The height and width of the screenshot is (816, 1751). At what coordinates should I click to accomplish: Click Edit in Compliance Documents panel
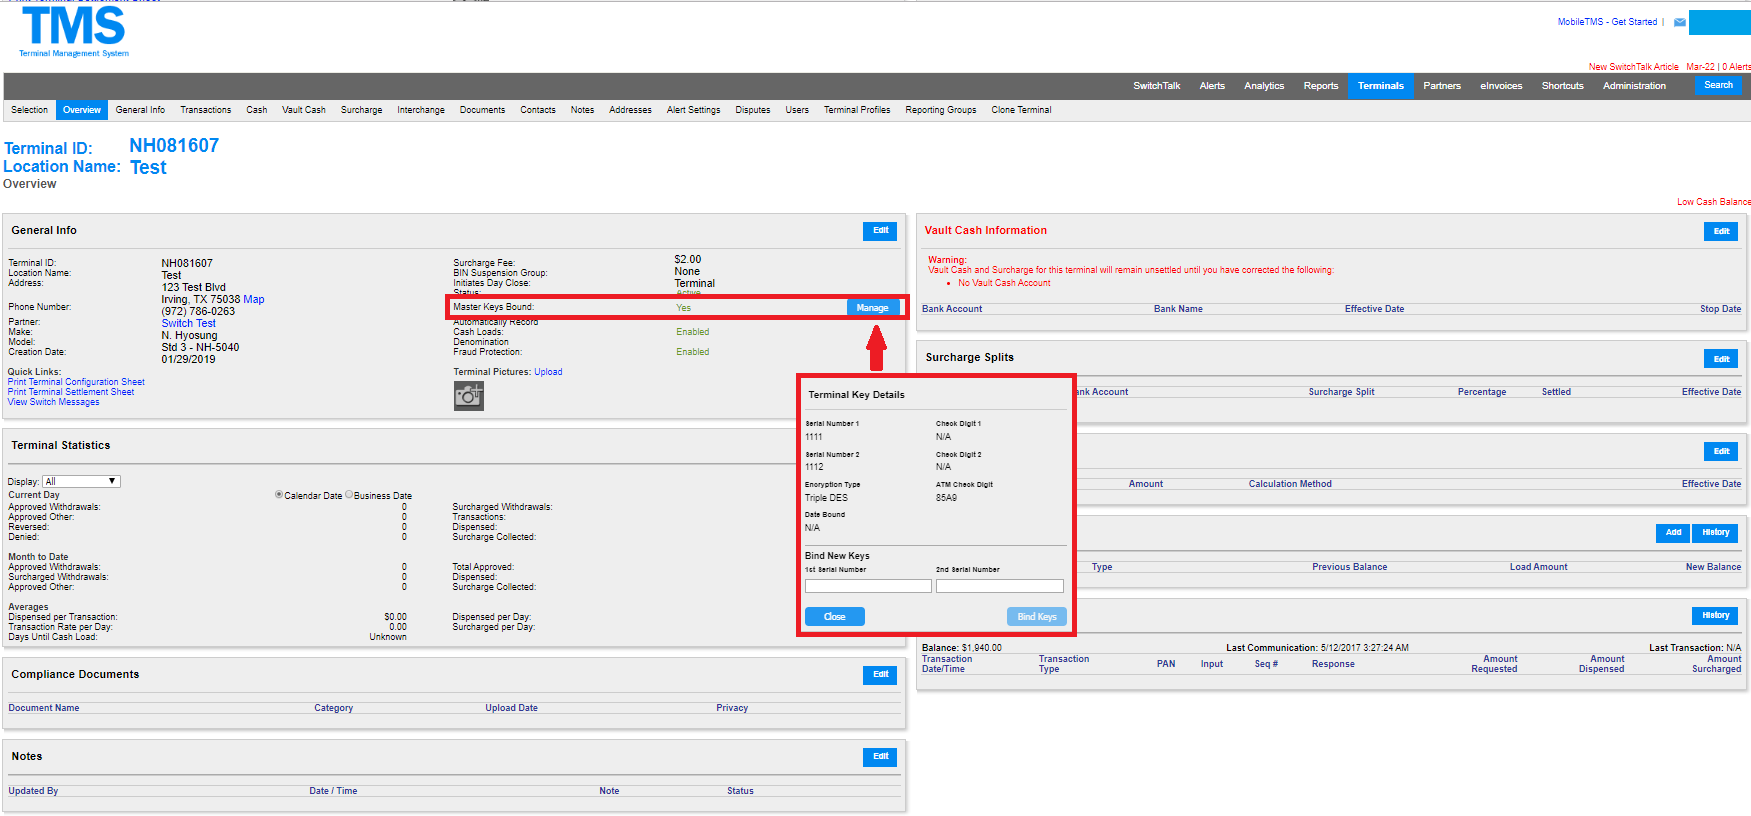tap(880, 675)
